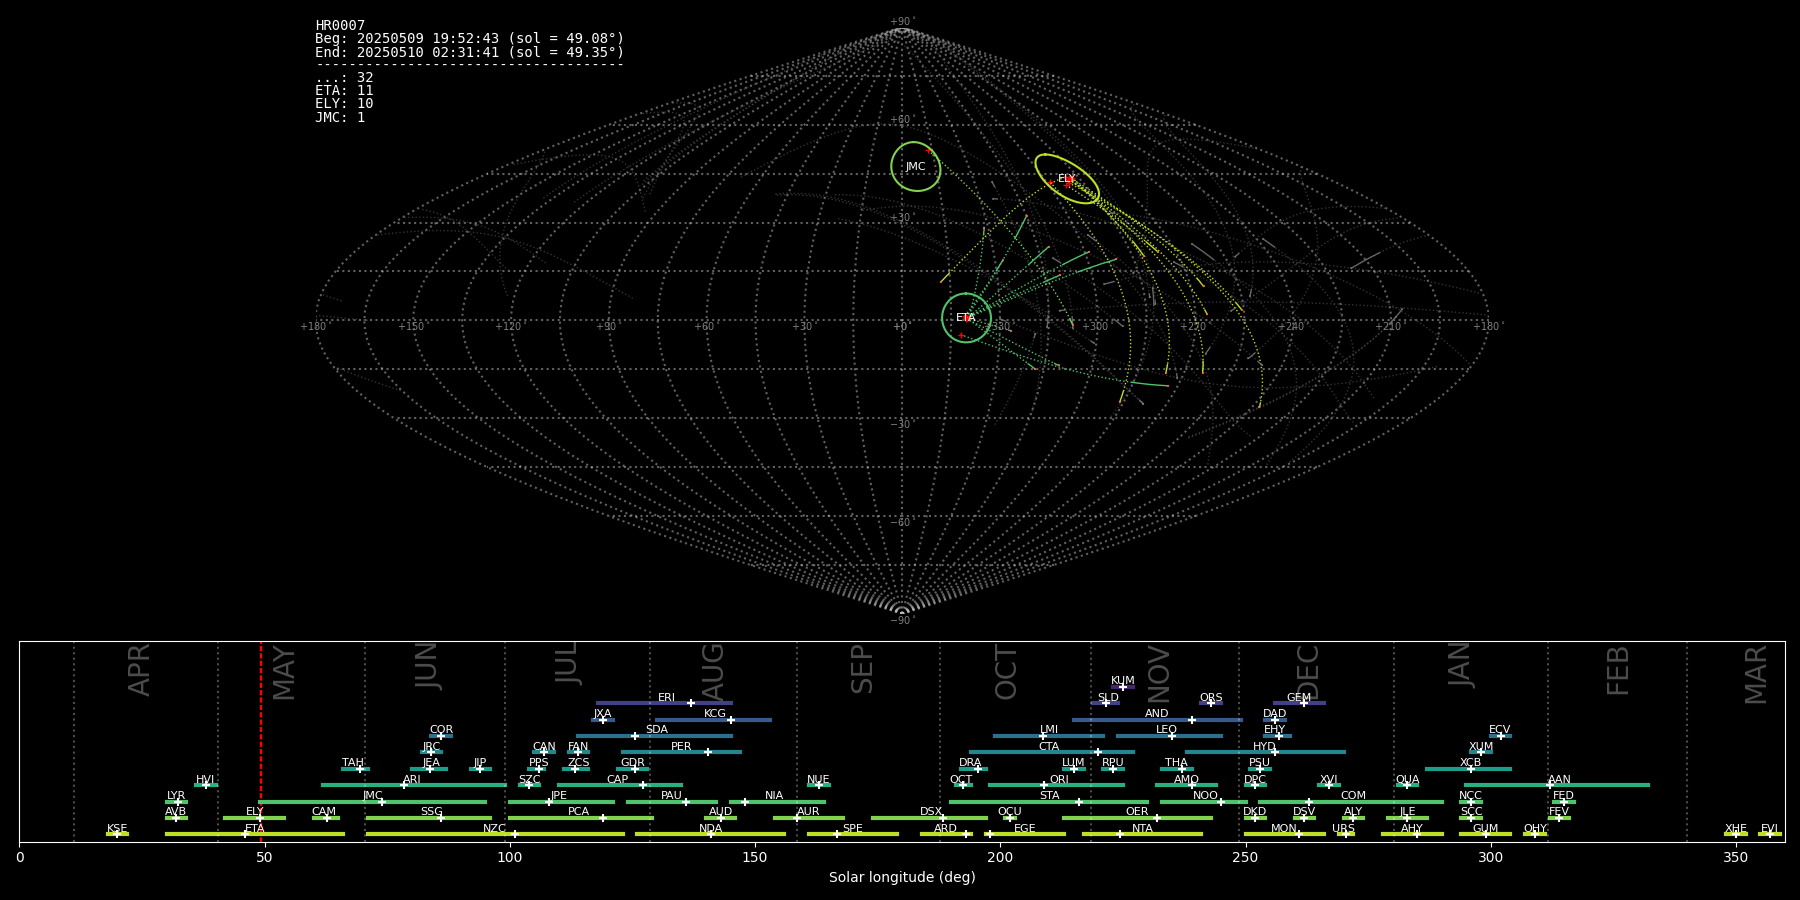The width and height of the screenshot is (1800, 900).
Task: Click the FEB month label in the timeline
Action: [1618, 671]
